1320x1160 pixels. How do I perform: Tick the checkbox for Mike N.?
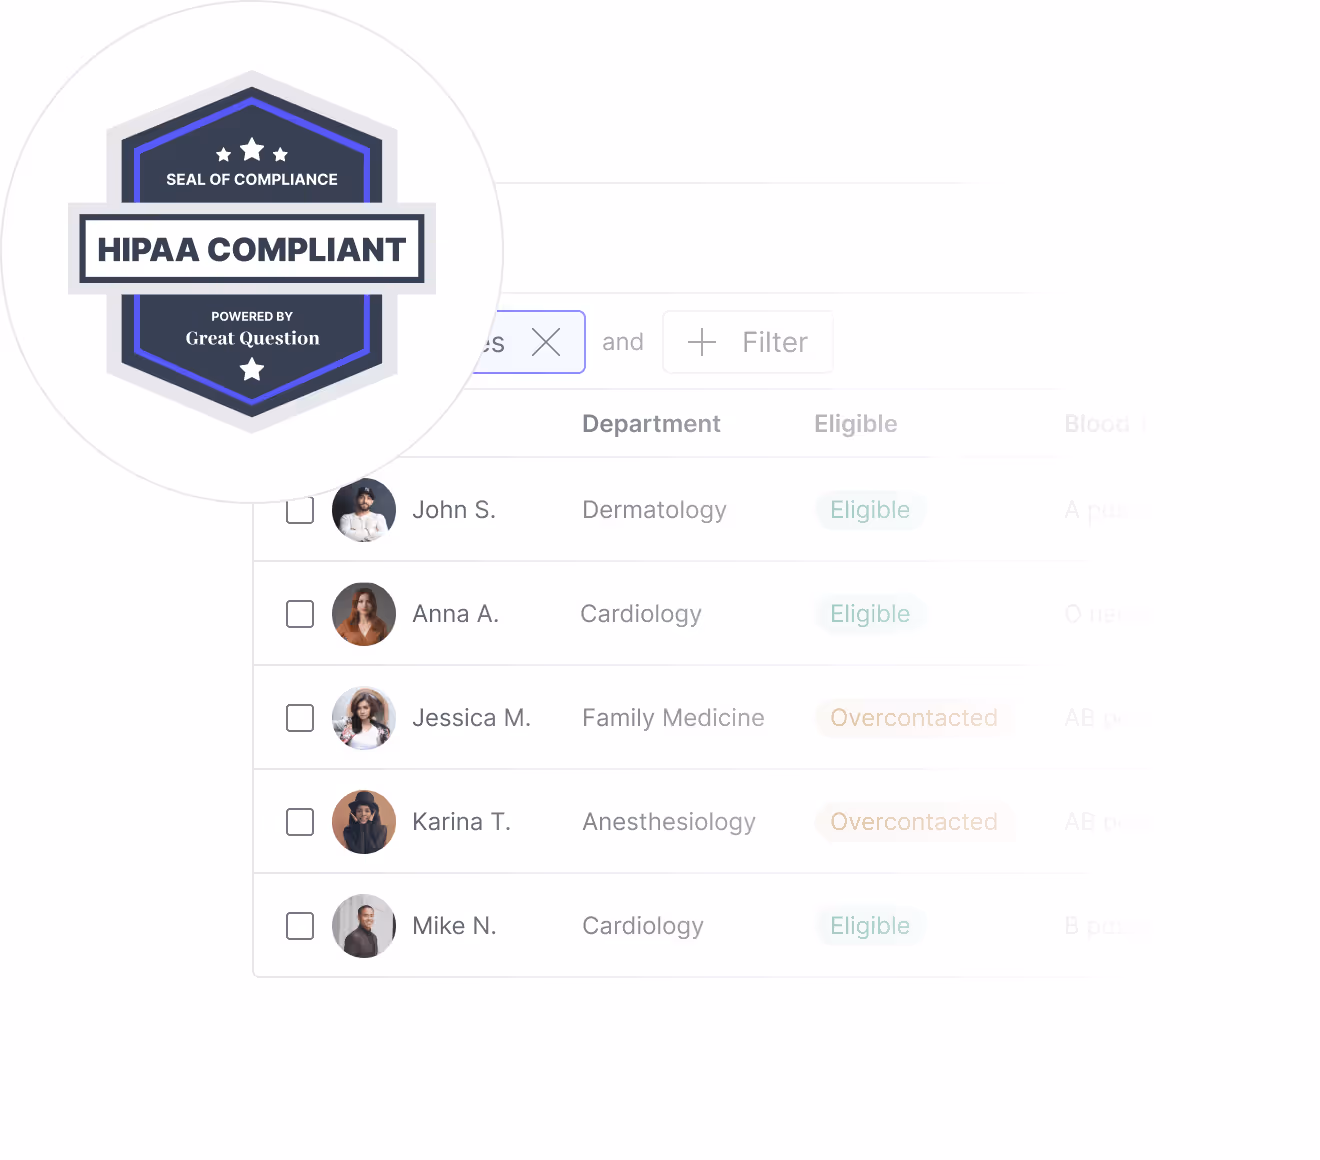tap(299, 926)
